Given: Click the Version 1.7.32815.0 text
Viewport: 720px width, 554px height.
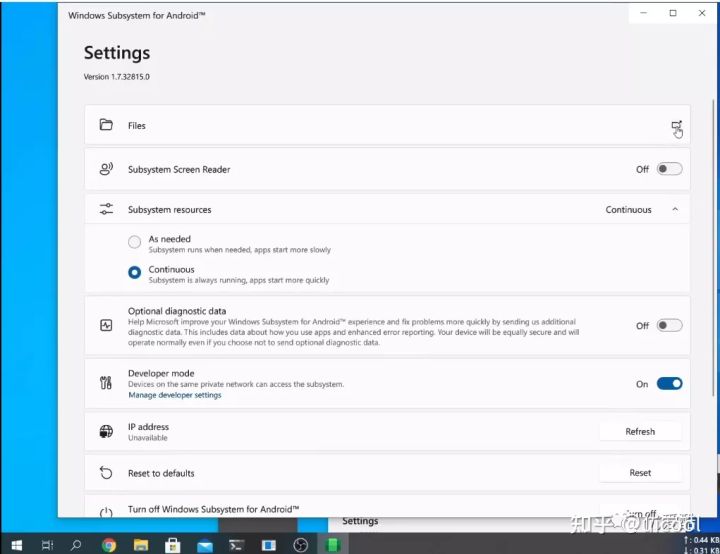Looking at the screenshot, I should pyautogui.click(x=117, y=77).
